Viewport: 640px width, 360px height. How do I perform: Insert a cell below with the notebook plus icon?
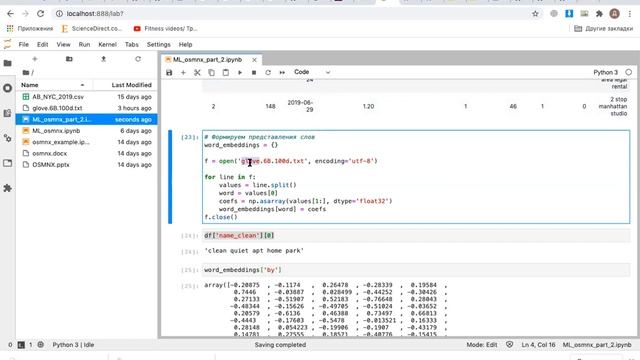183,72
